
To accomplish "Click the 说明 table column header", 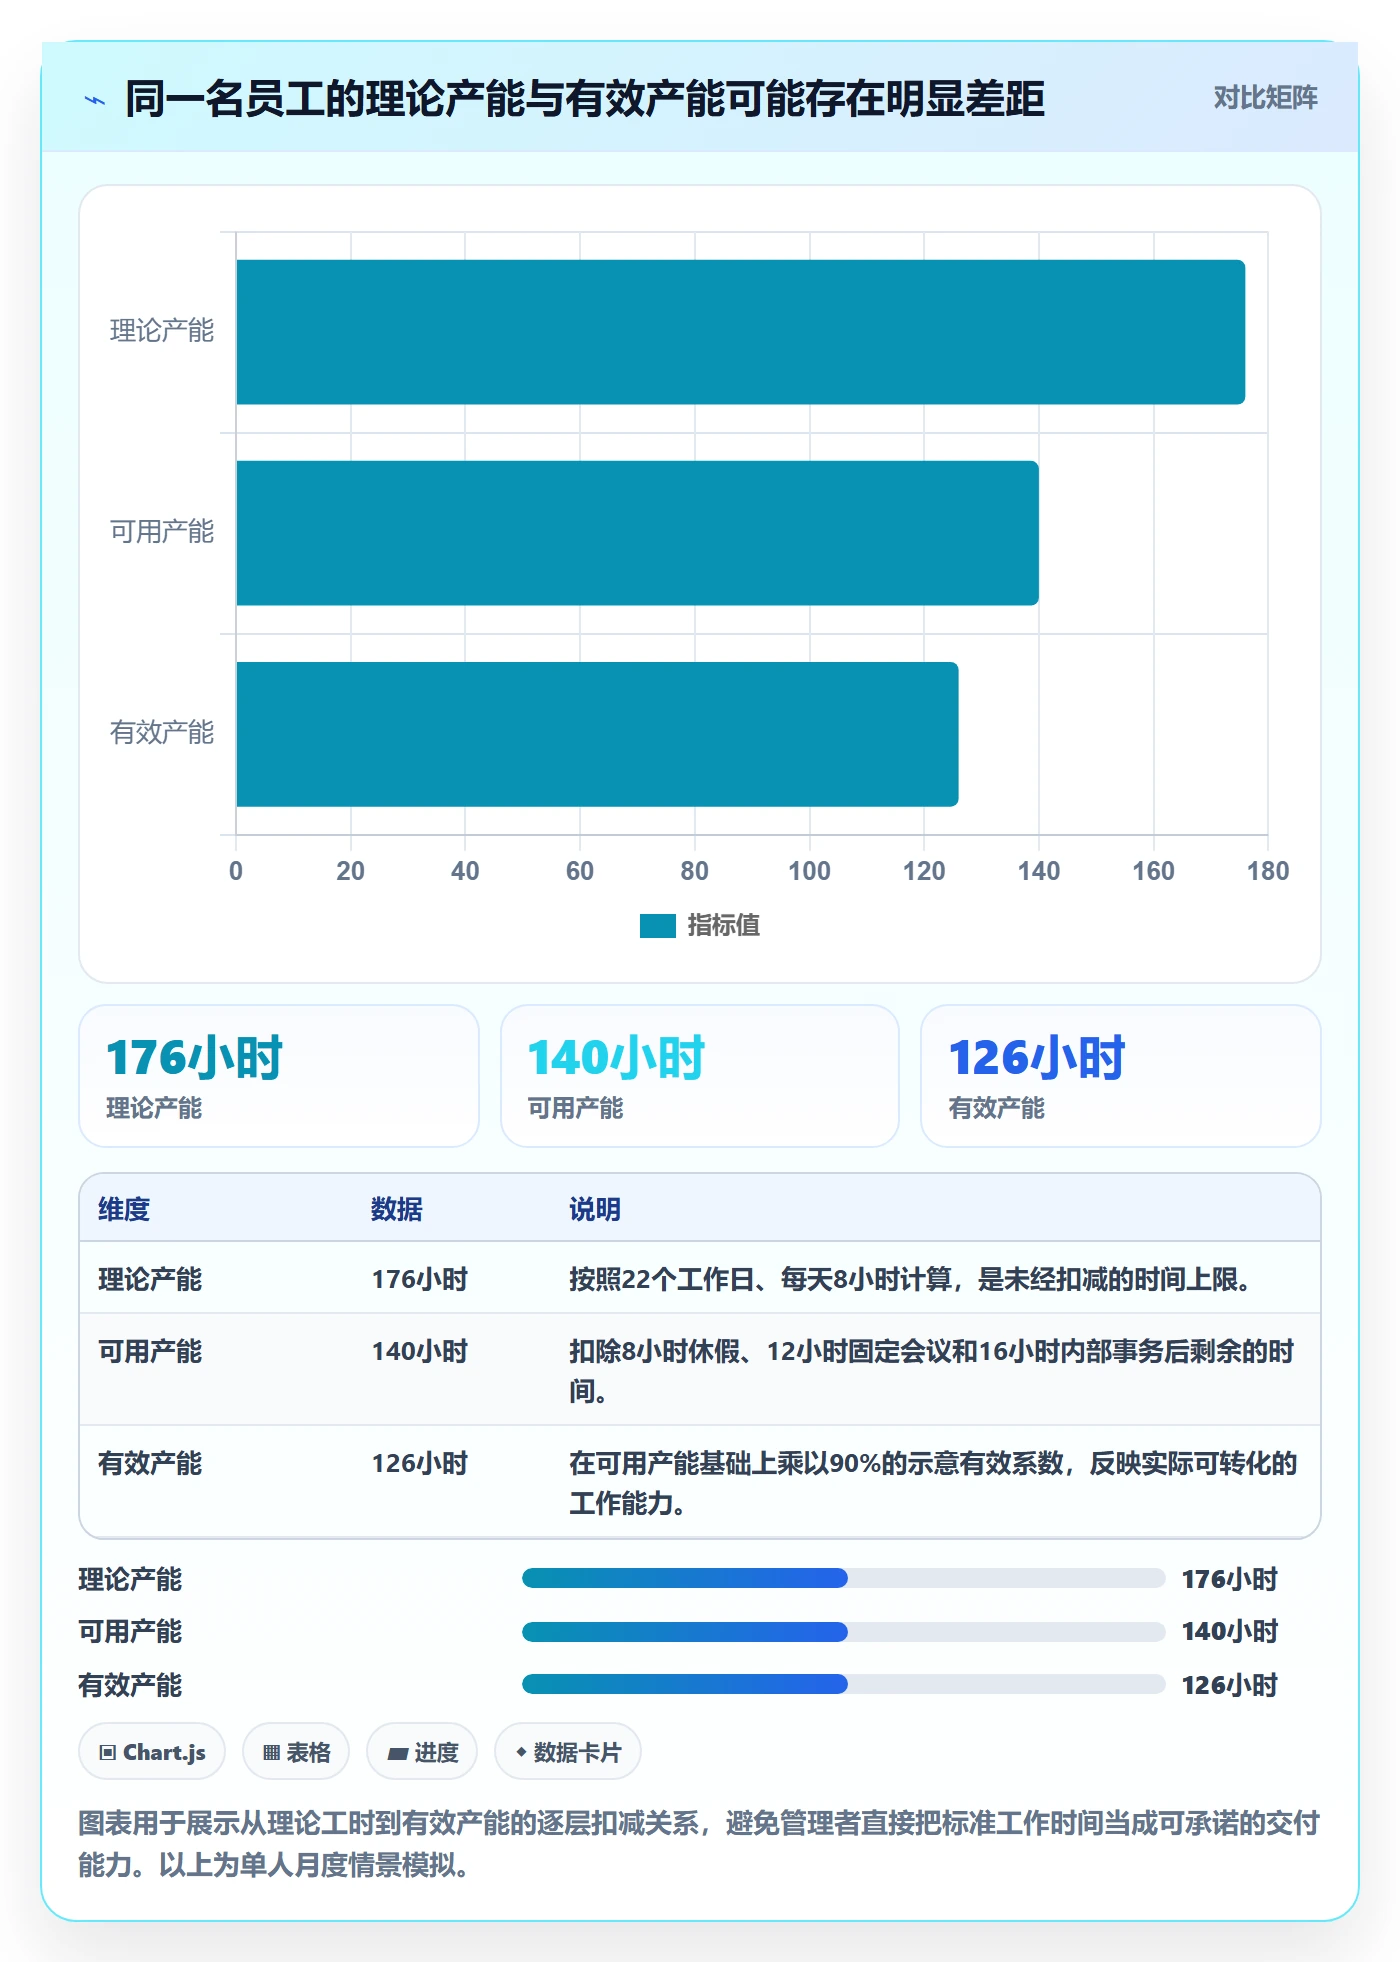I will coord(595,1209).
